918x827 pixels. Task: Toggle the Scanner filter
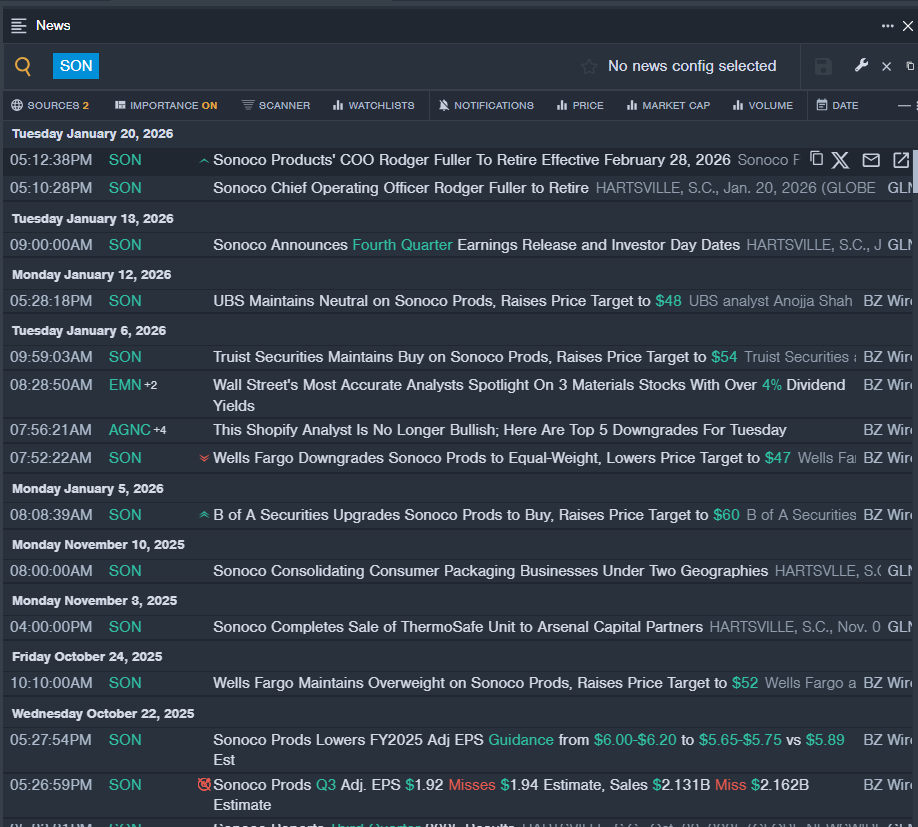pos(276,105)
